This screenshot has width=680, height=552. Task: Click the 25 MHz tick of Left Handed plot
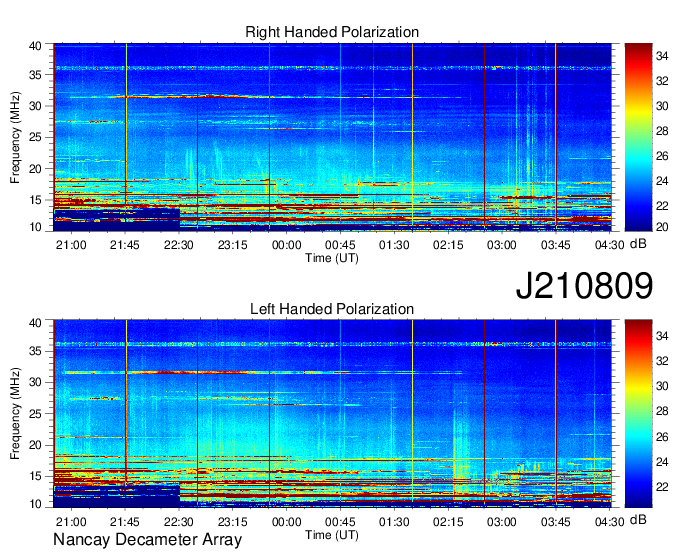35,413
